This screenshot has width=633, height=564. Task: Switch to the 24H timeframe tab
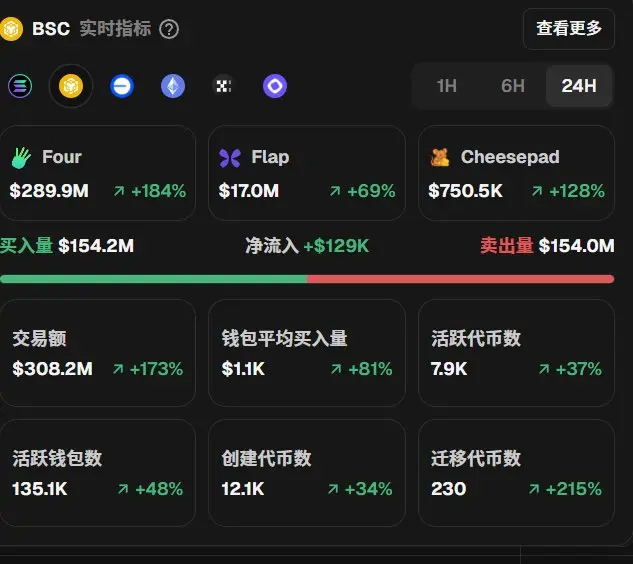click(579, 86)
